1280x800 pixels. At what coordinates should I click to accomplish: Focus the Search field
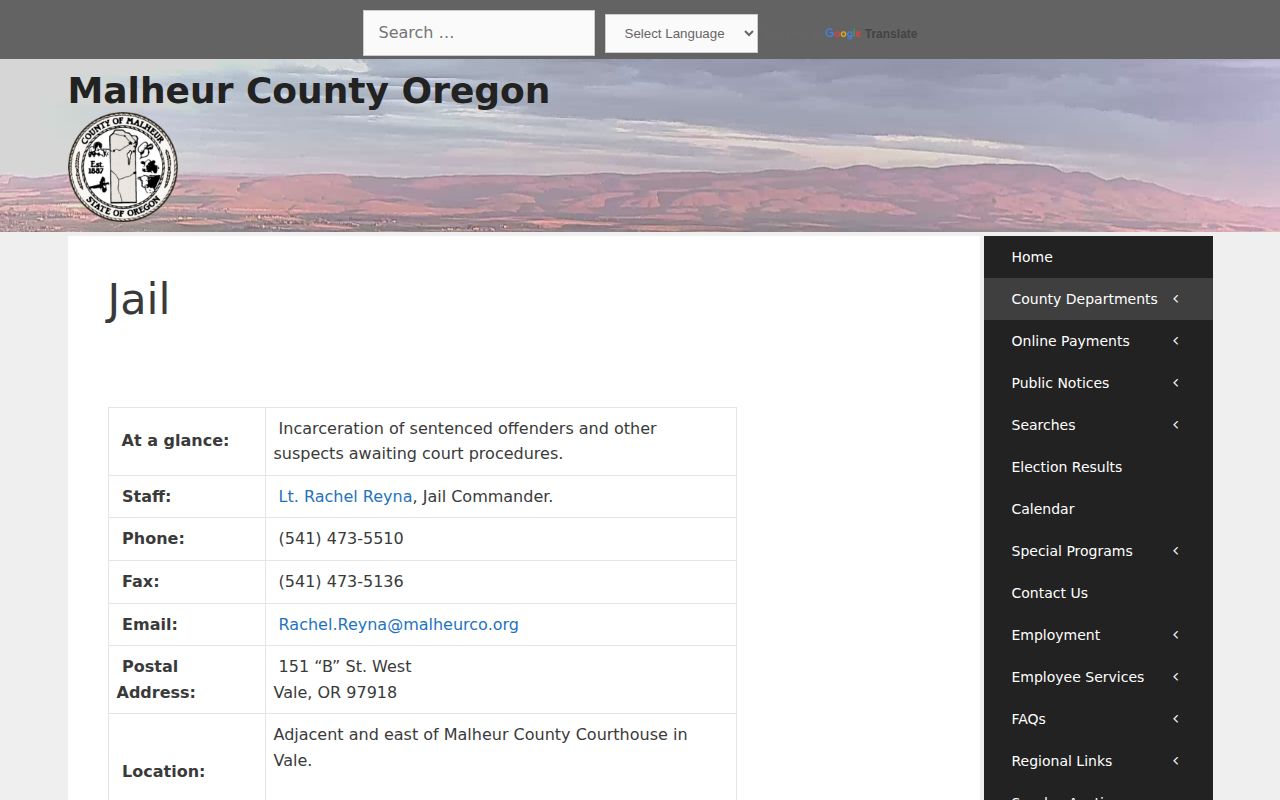click(x=479, y=33)
